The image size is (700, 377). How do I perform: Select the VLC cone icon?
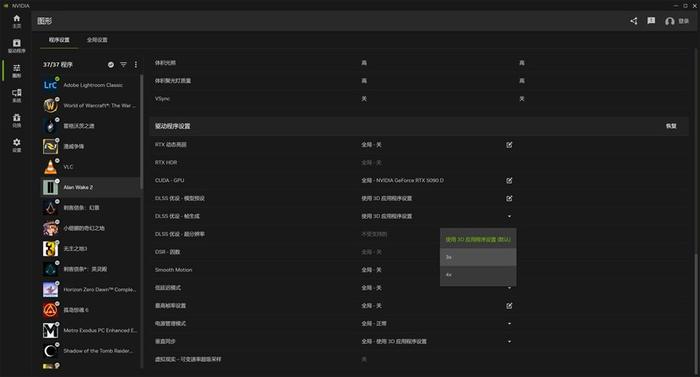[x=50, y=167]
